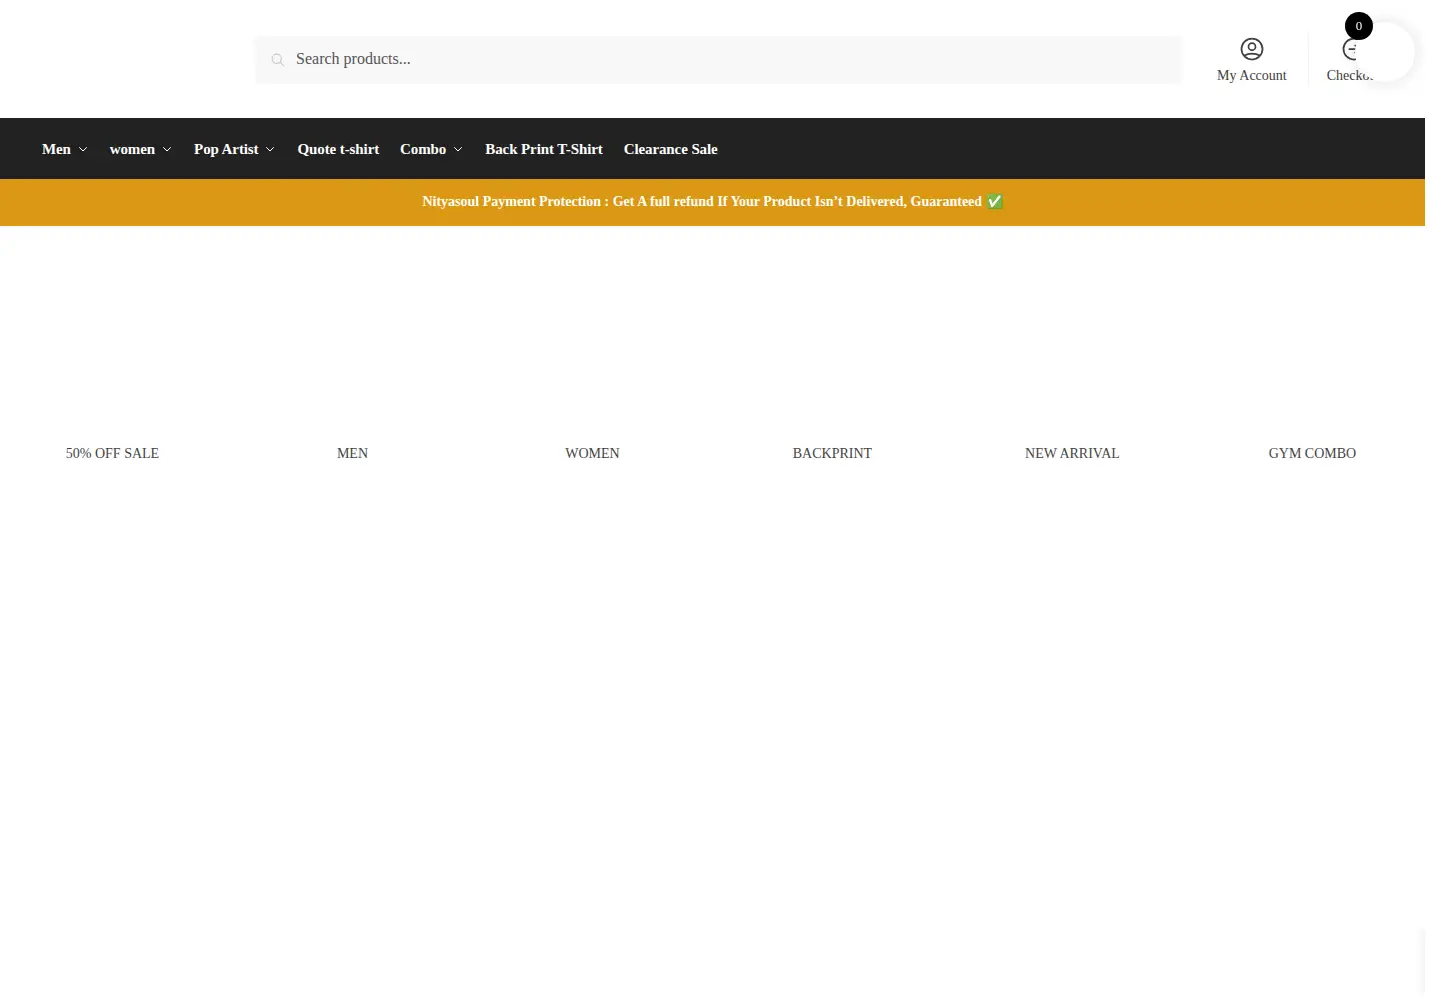The width and height of the screenshot is (1440, 1000).
Task: Click the Checkout link
Action: click(x=1350, y=75)
